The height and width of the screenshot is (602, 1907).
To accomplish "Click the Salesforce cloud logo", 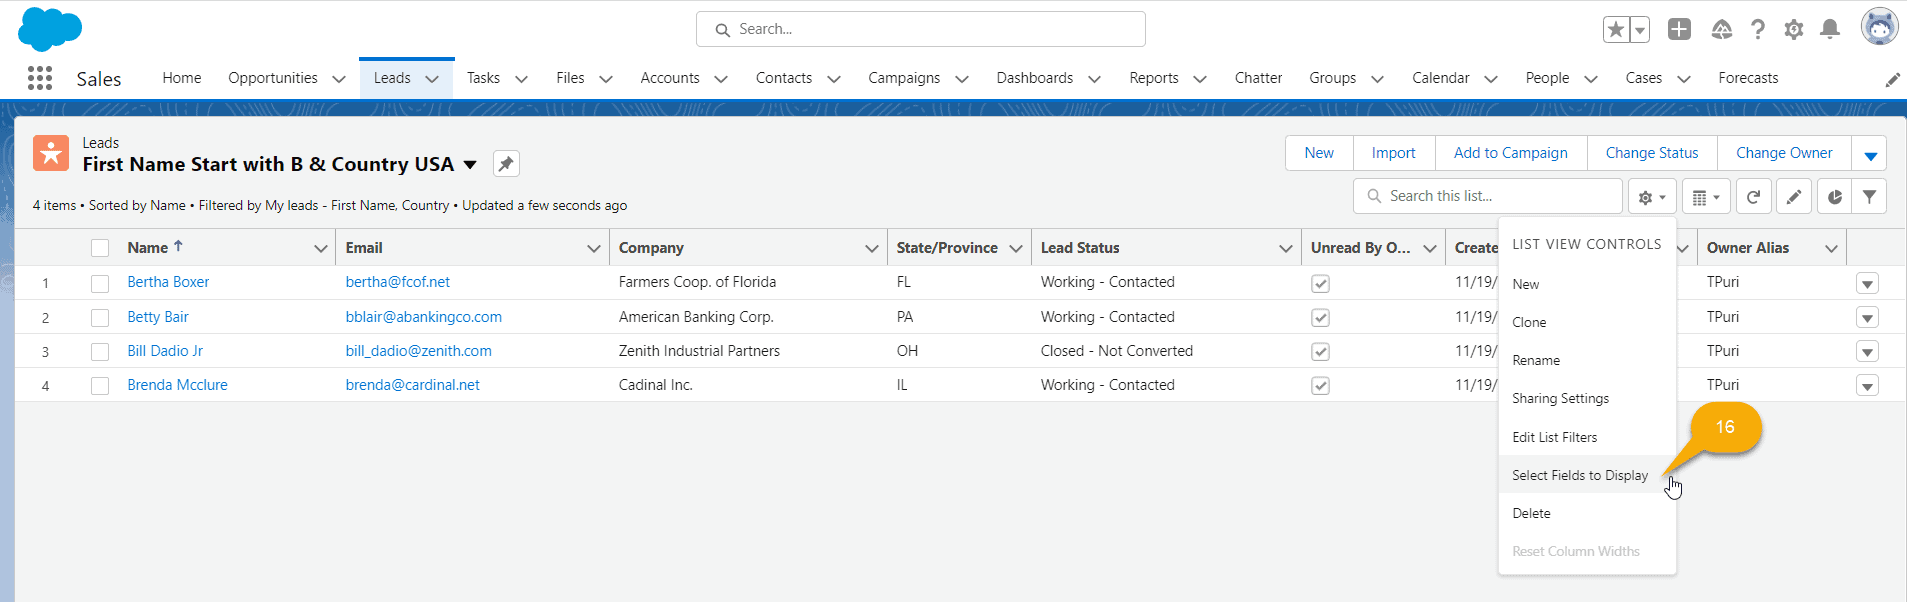I will pos(50,29).
